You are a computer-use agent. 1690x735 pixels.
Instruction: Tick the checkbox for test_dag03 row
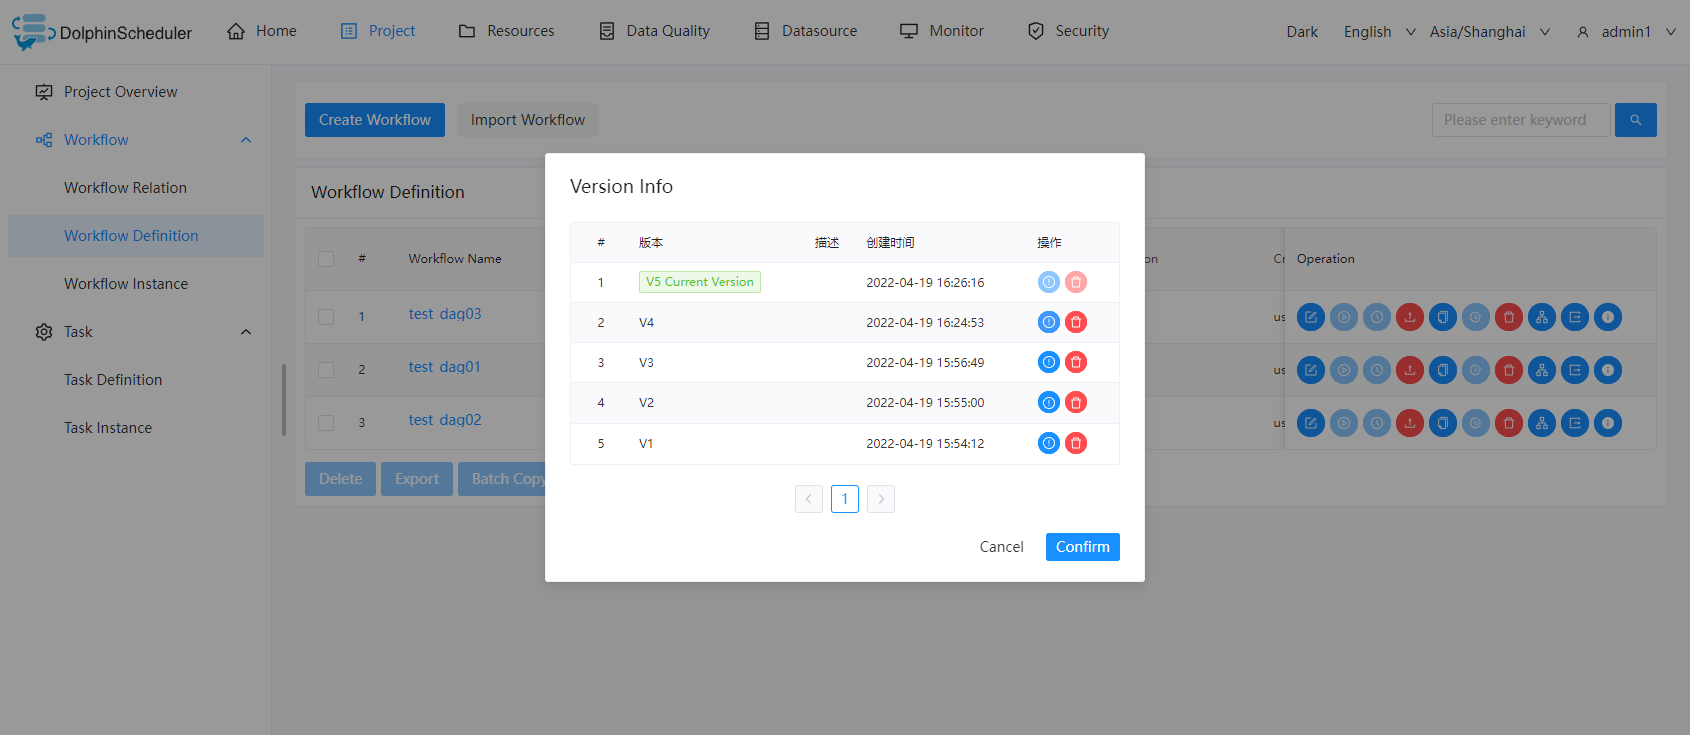[x=326, y=317]
